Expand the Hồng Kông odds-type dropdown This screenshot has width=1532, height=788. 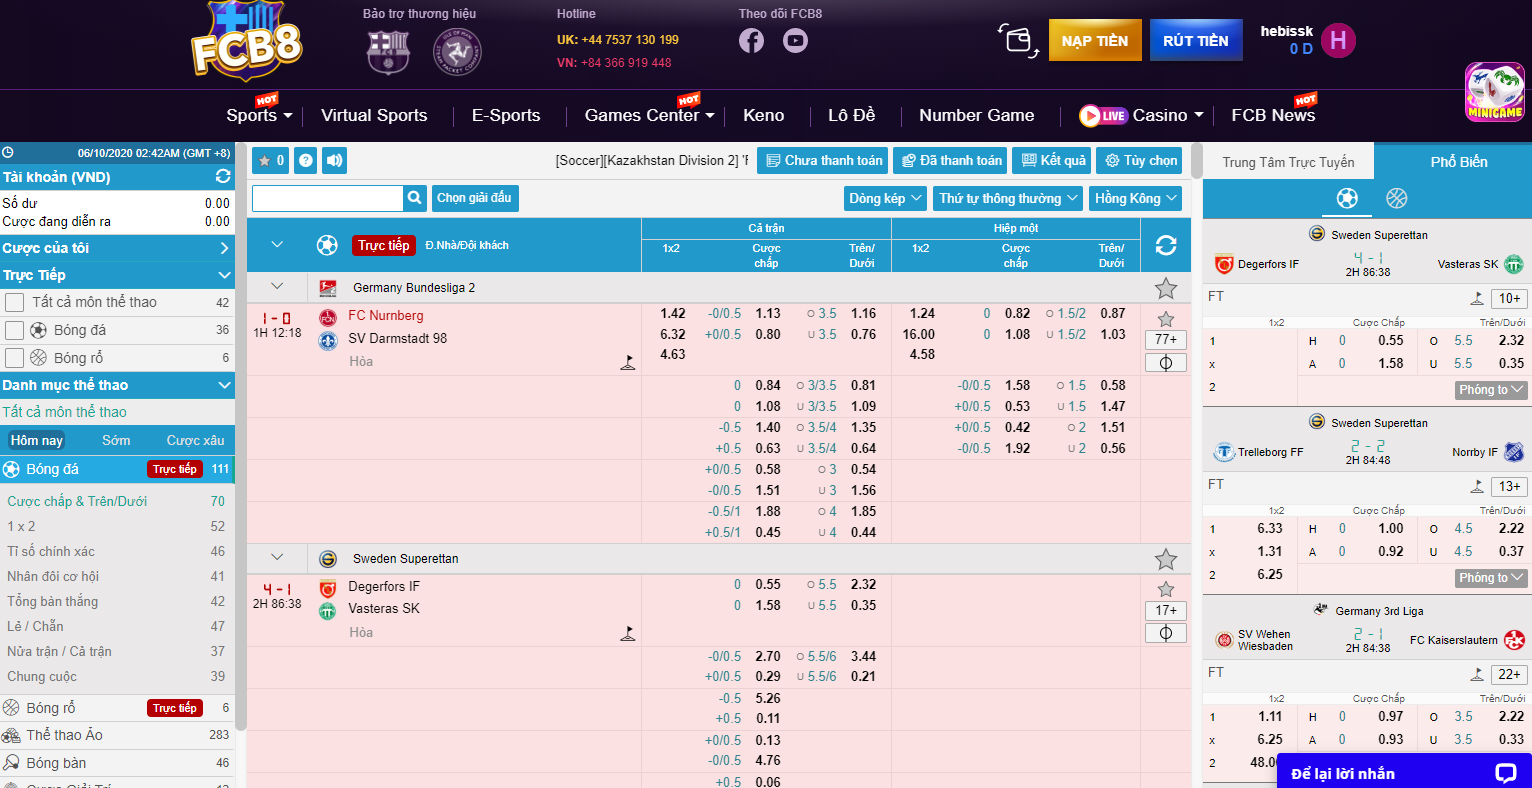click(1135, 198)
